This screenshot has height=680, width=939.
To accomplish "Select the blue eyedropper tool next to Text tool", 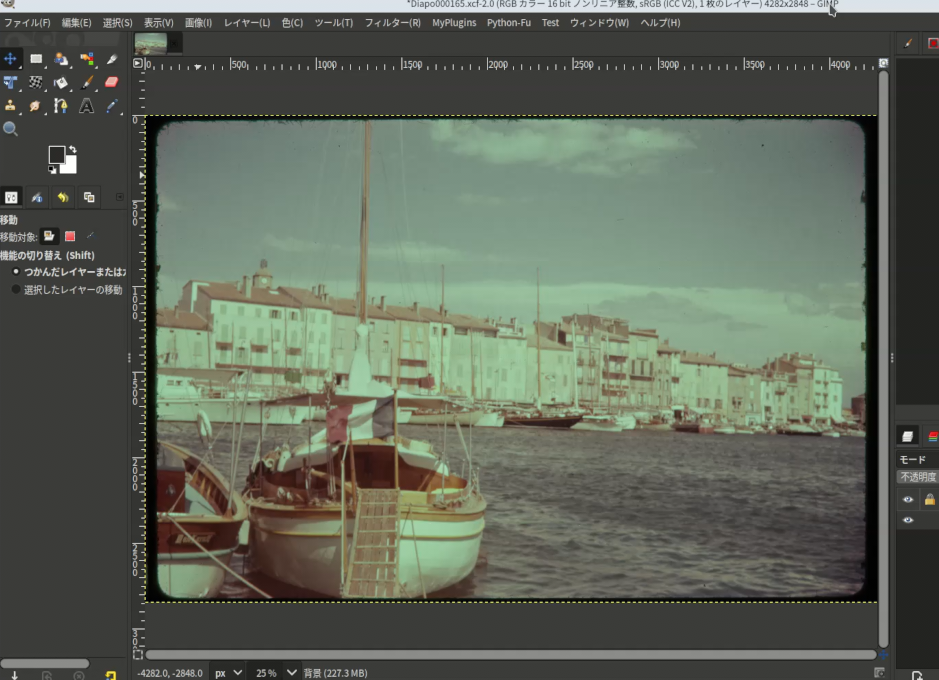I will (x=112, y=106).
